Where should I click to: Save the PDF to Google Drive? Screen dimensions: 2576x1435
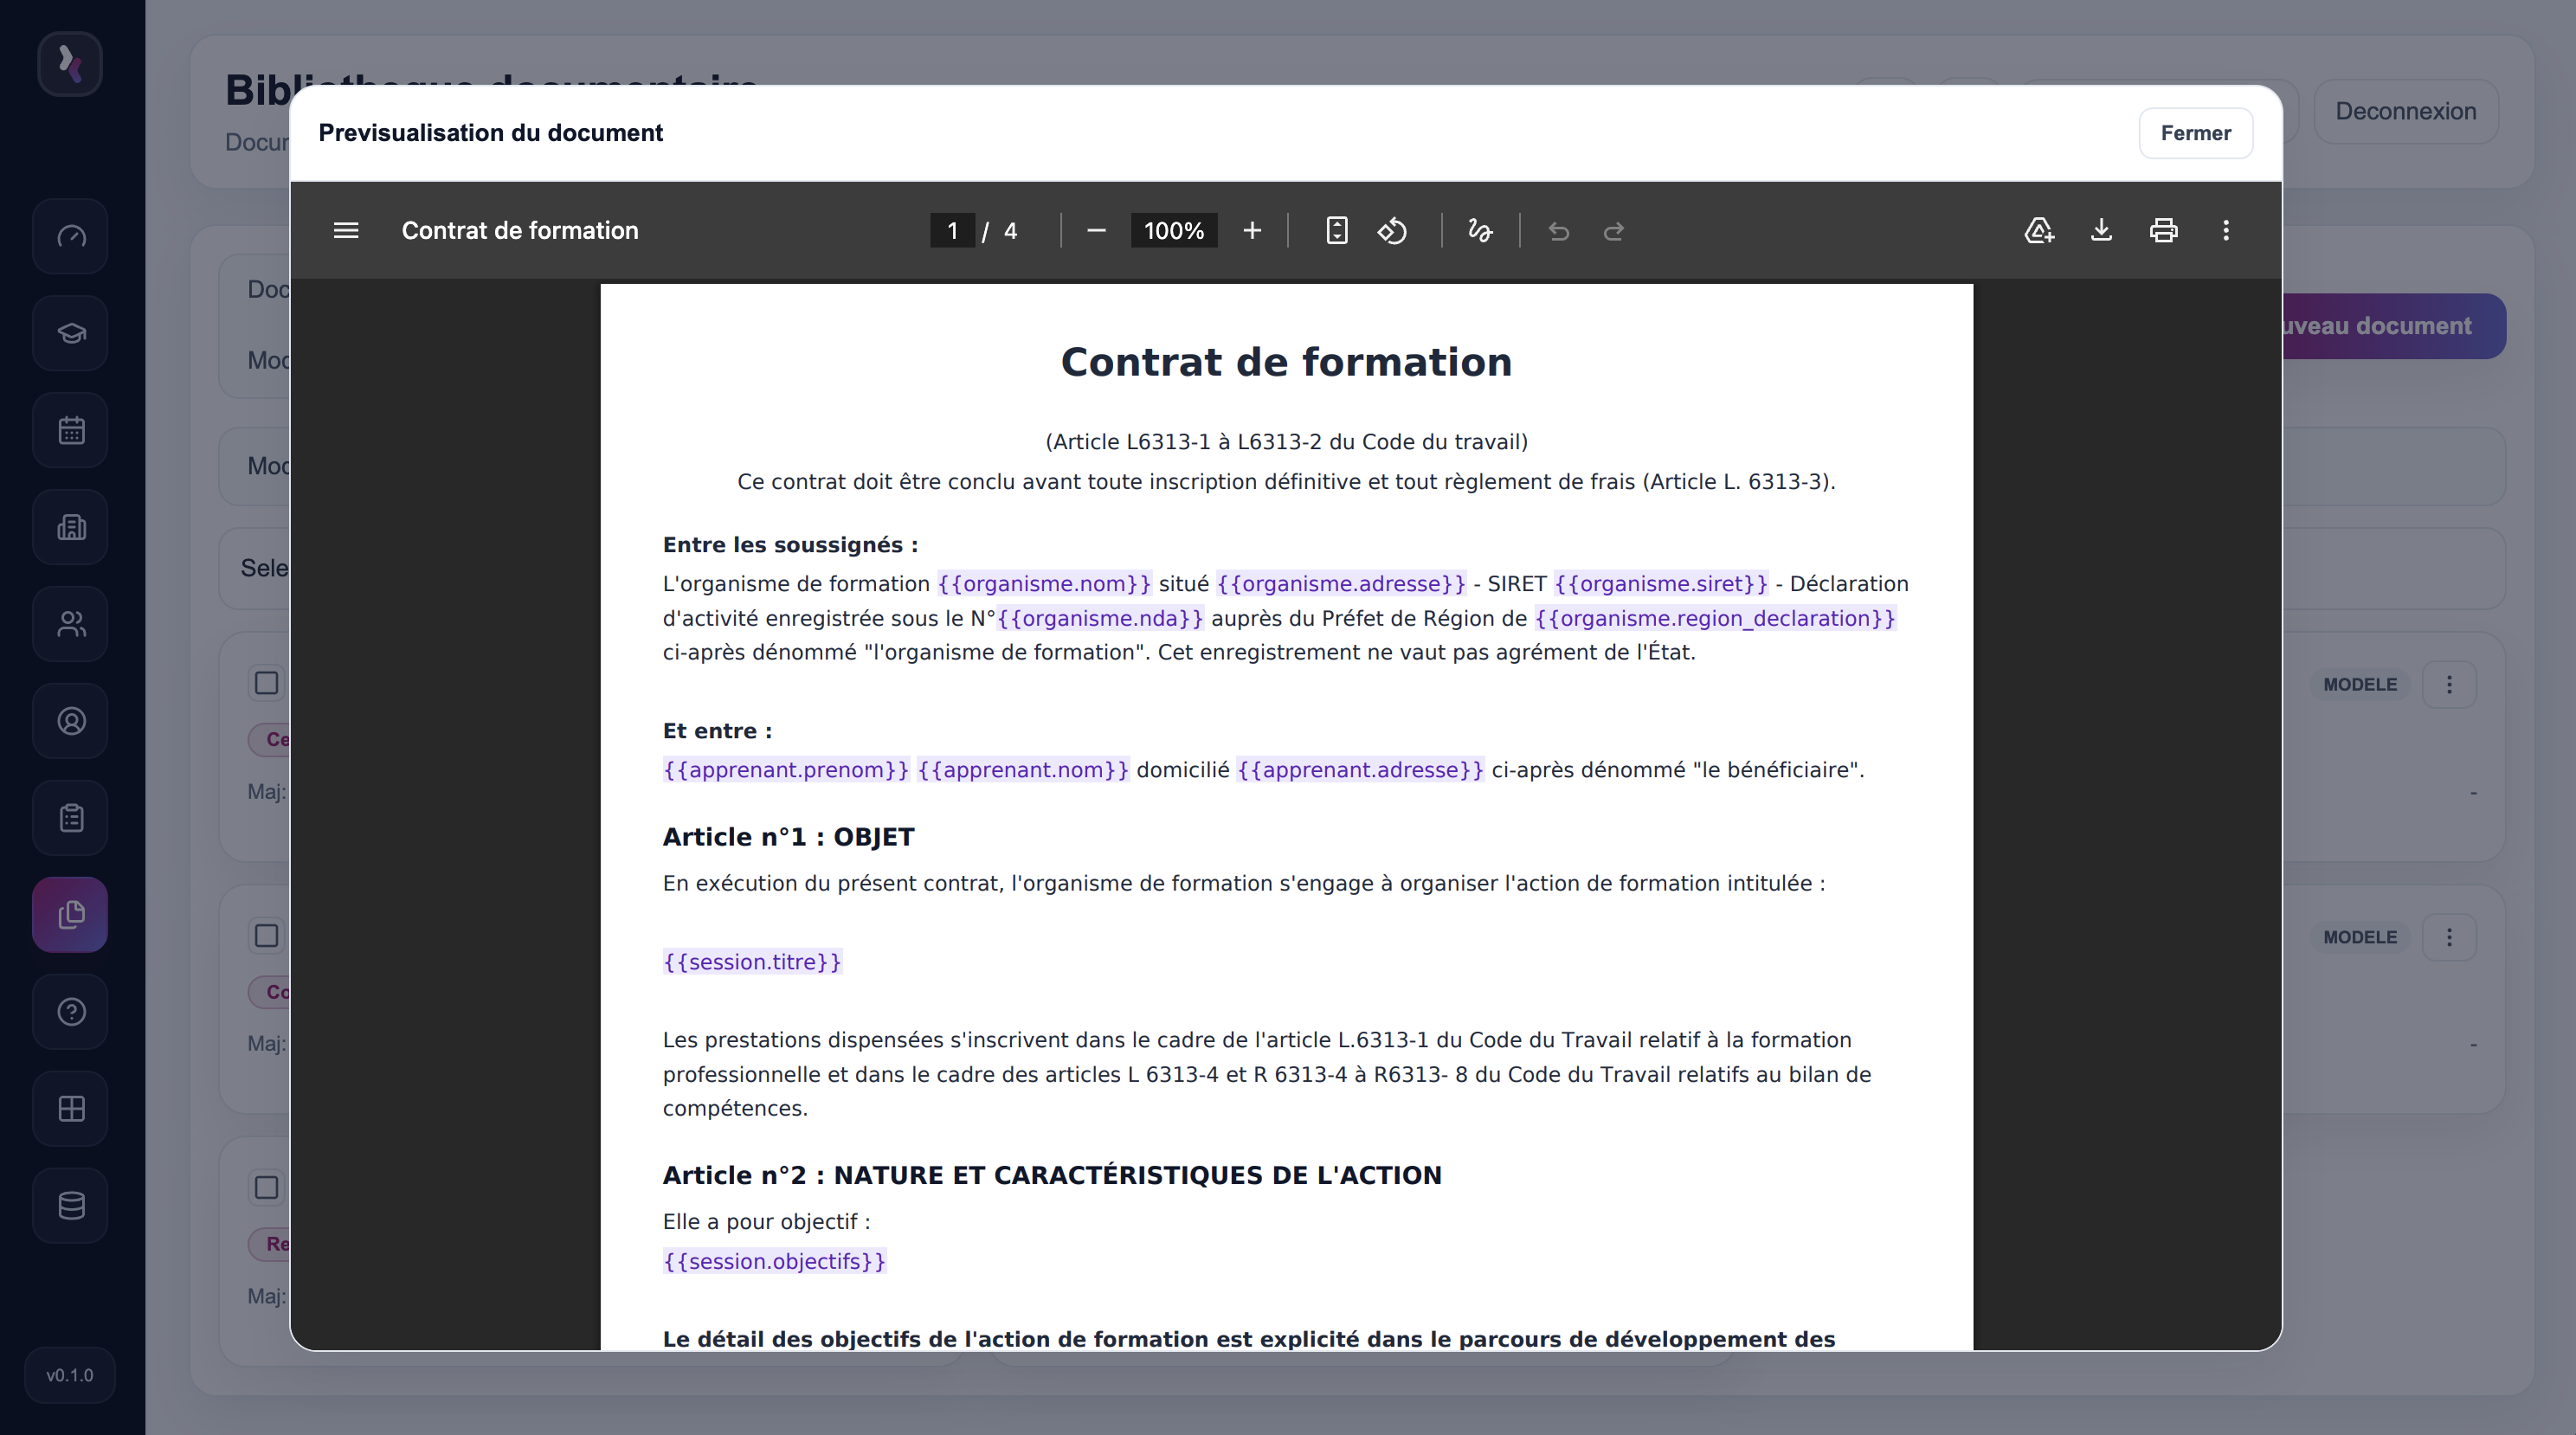pos(2039,231)
